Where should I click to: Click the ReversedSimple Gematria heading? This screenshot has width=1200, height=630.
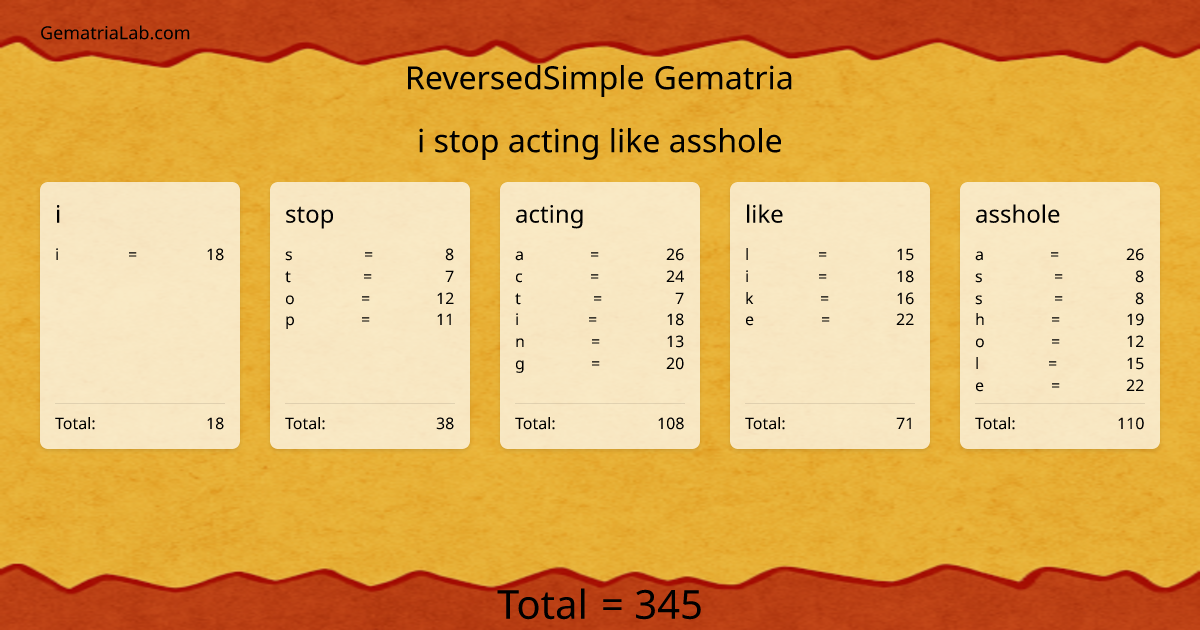coord(600,78)
